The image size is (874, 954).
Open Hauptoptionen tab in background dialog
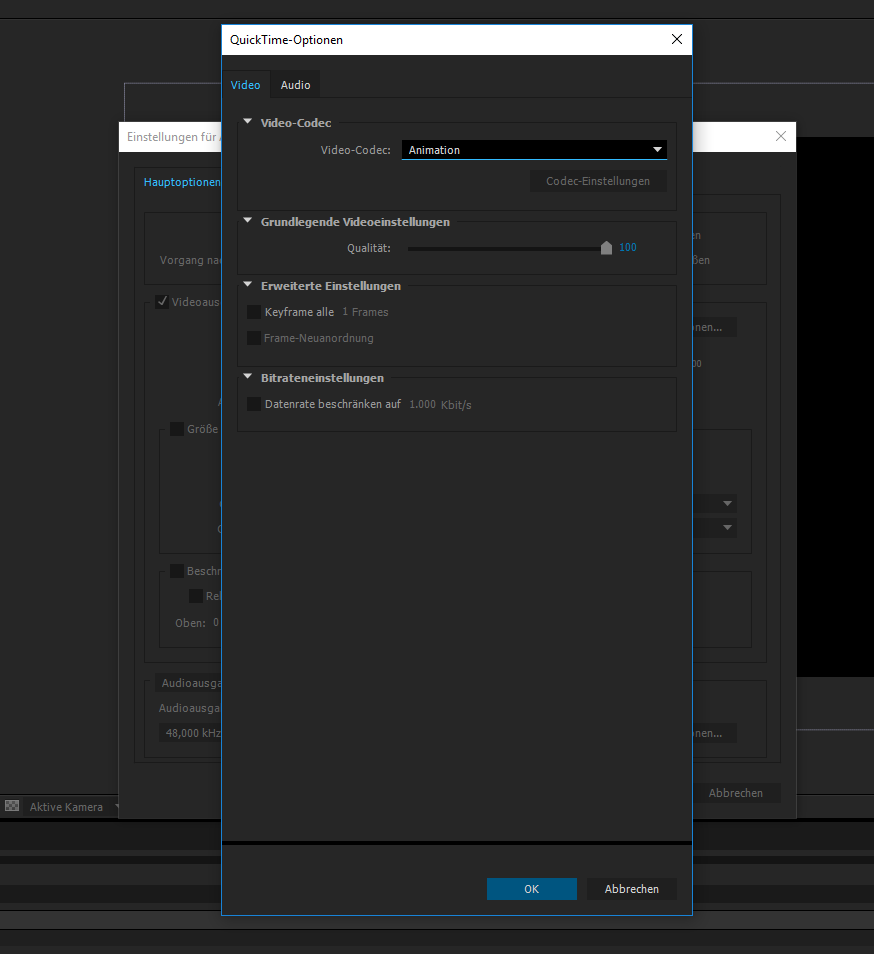click(x=182, y=182)
